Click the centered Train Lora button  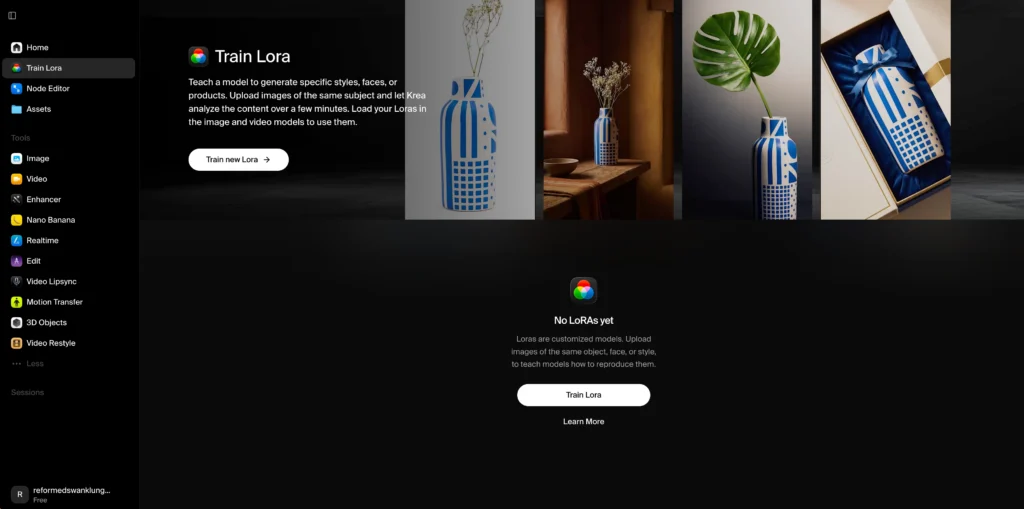pos(583,395)
